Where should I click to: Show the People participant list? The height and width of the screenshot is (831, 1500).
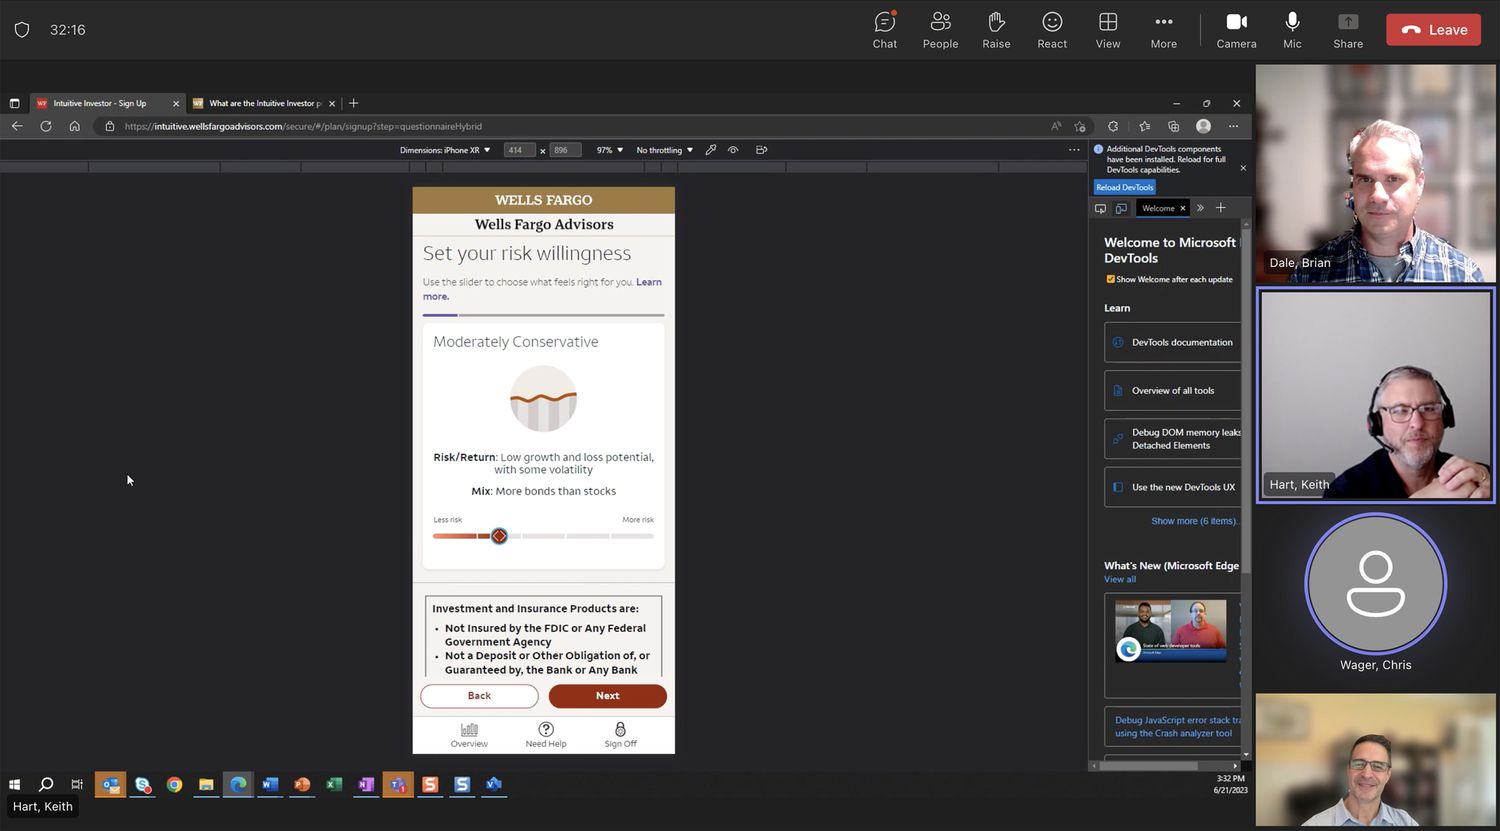(940, 30)
